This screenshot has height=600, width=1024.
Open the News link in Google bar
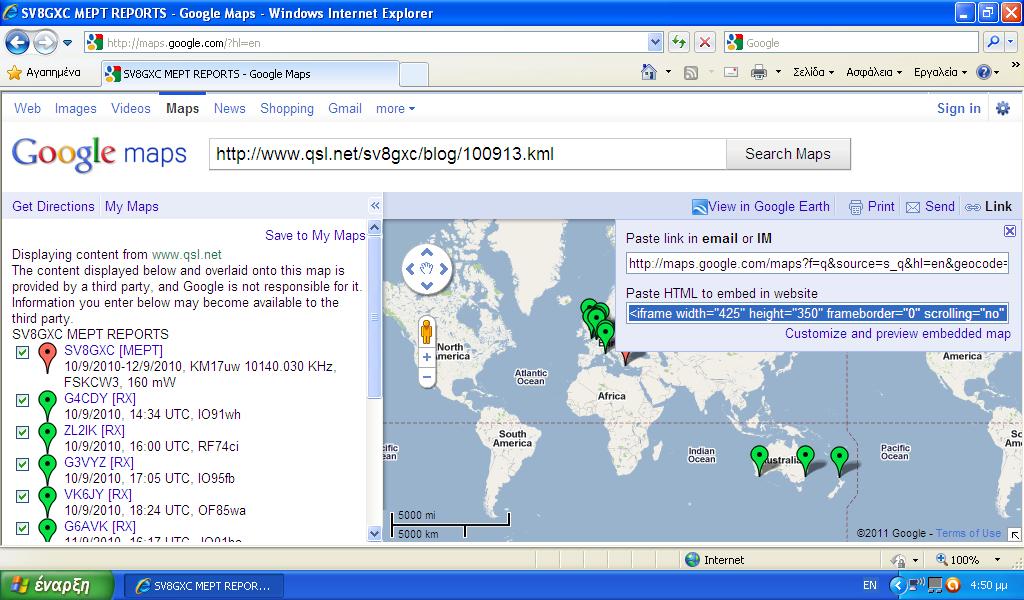pos(229,108)
